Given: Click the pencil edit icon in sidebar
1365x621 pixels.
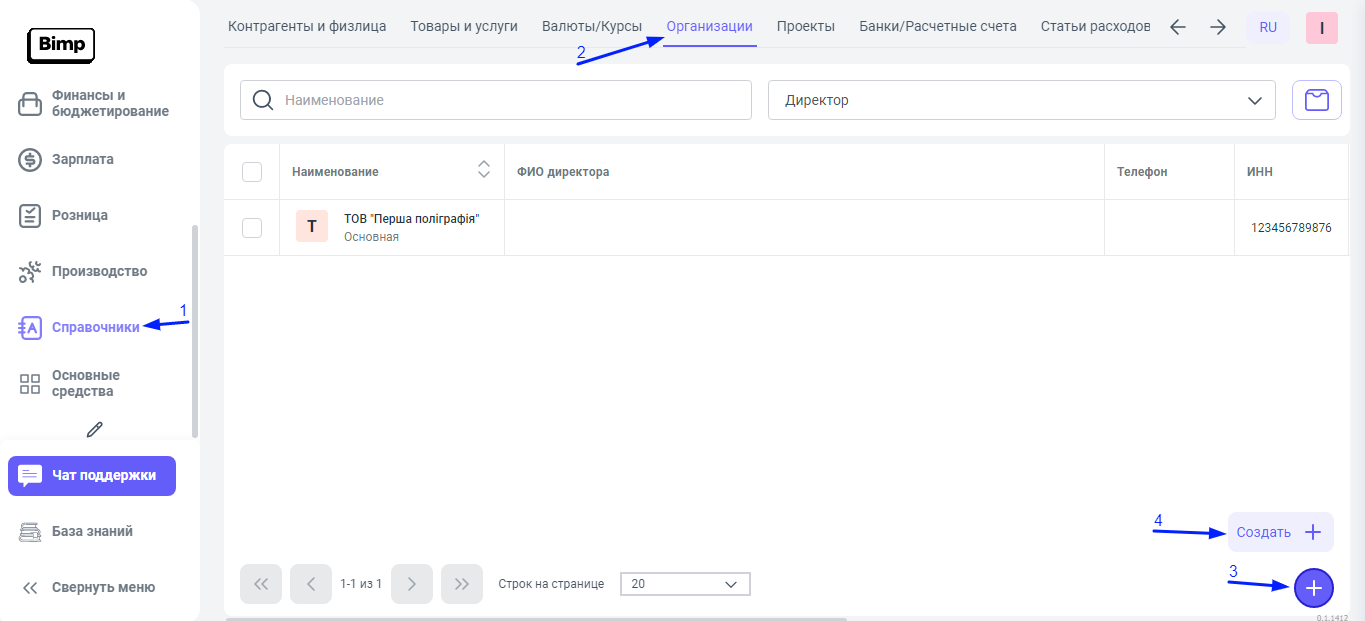Looking at the screenshot, I should point(95,429).
